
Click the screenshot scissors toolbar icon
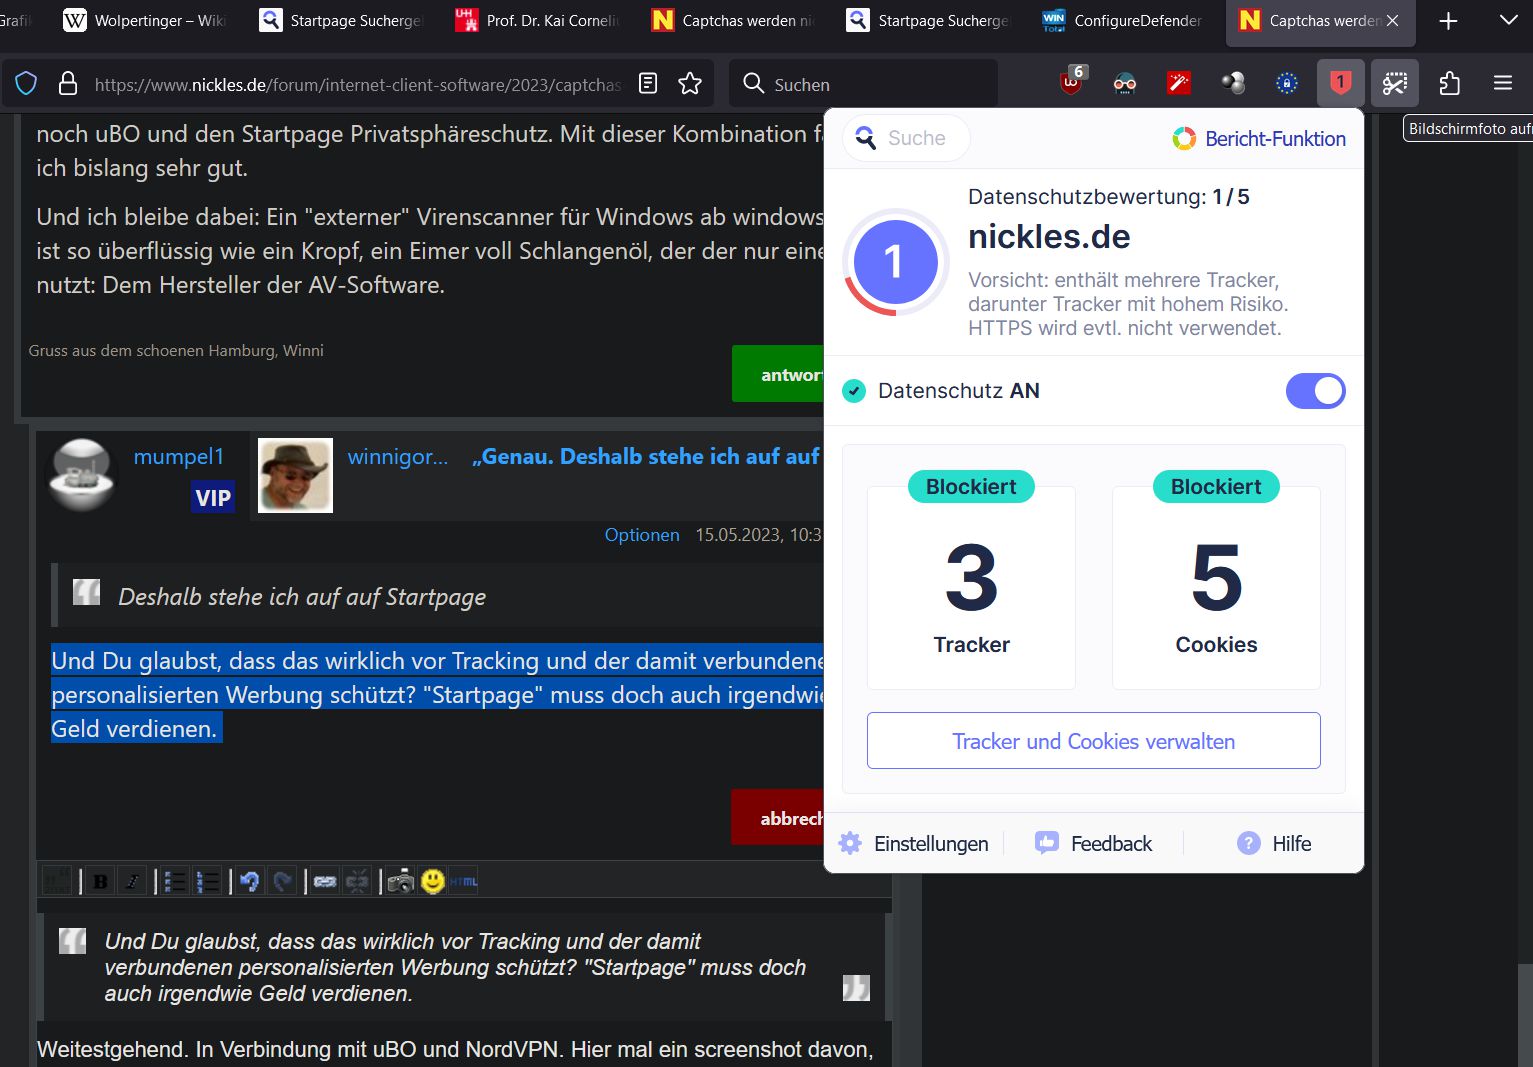(1395, 84)
